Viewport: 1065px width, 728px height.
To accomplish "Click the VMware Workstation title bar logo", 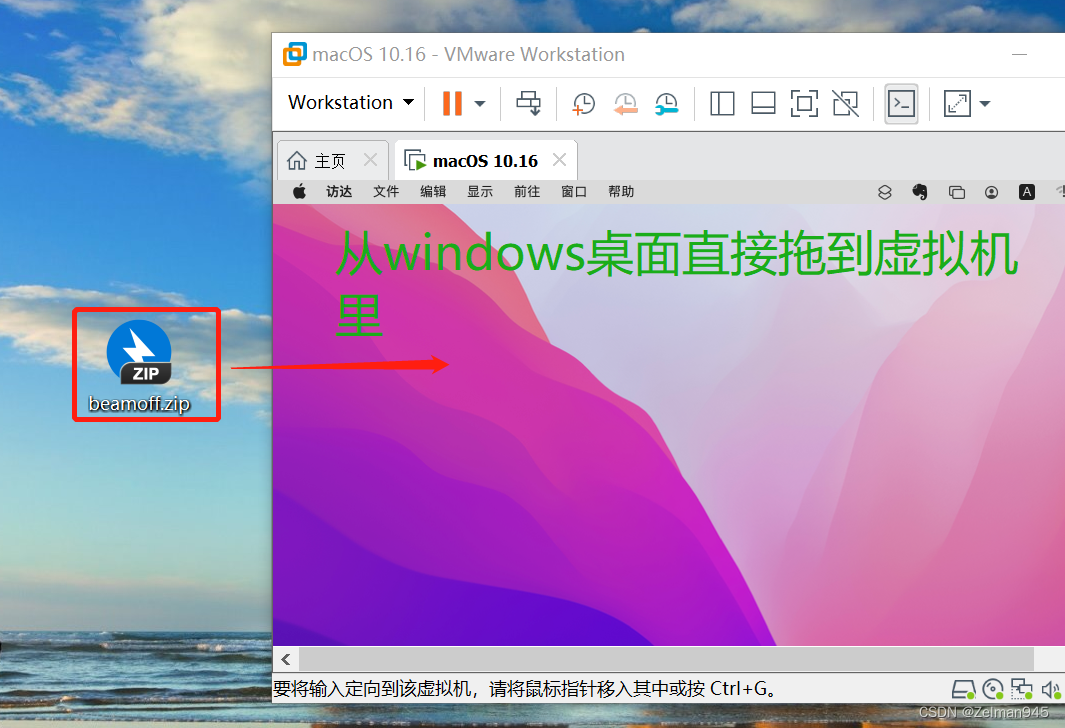I will [294, 54].
